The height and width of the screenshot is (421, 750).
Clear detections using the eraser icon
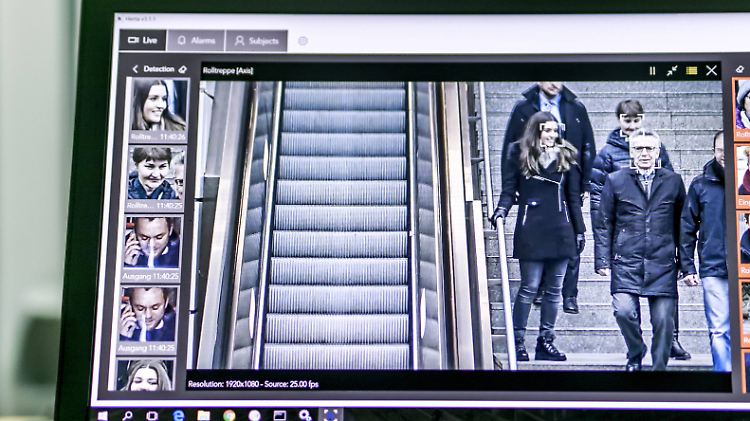[182, 69]
